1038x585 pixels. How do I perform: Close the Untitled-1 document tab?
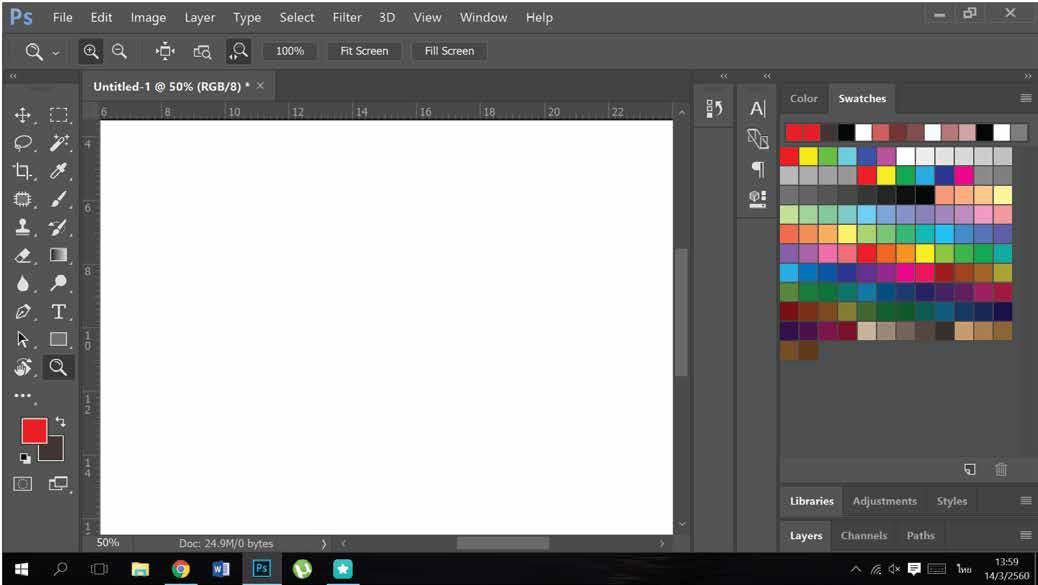260,86
